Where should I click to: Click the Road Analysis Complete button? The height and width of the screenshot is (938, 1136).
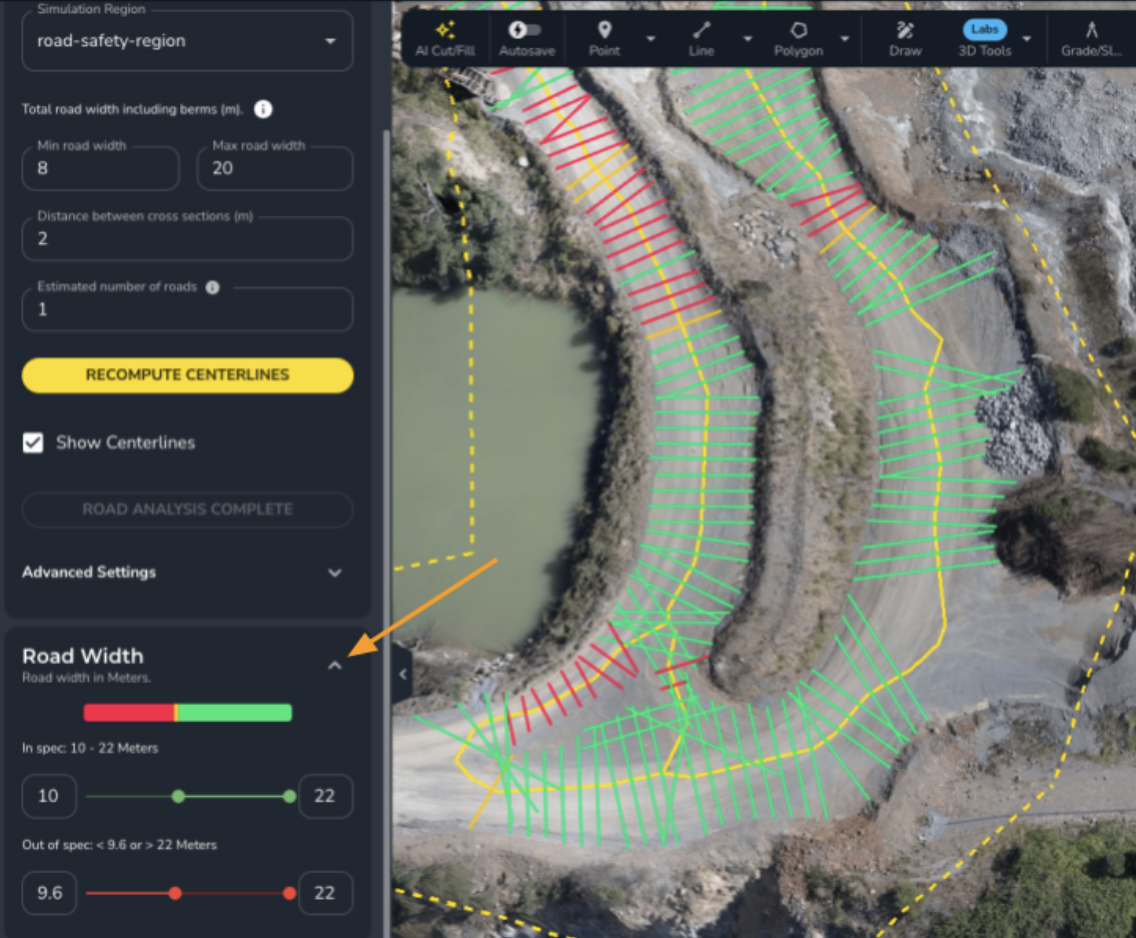(x=187, y=509)
